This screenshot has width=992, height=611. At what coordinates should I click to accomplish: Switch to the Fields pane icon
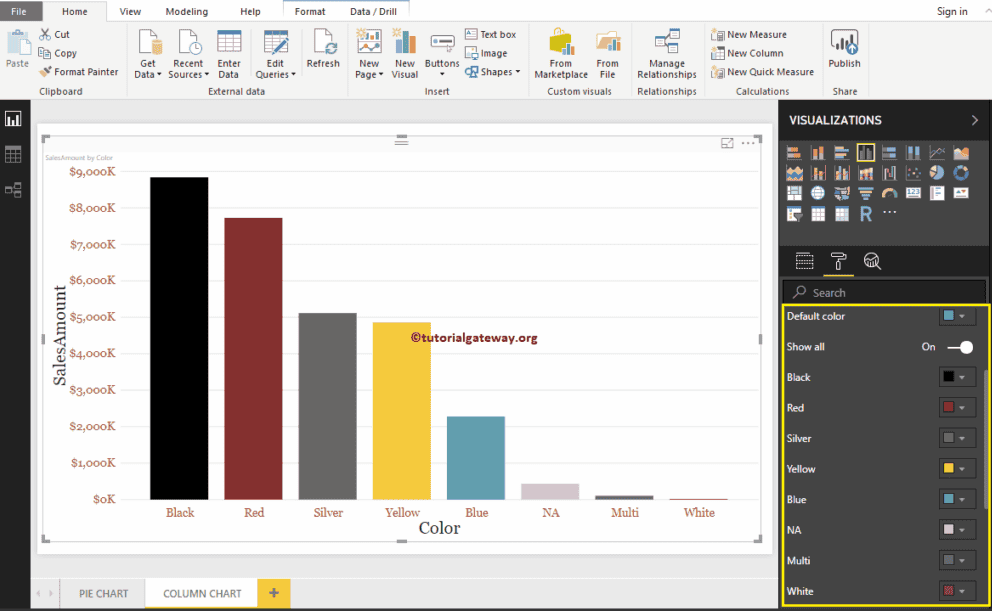click(x=805, y=261)
